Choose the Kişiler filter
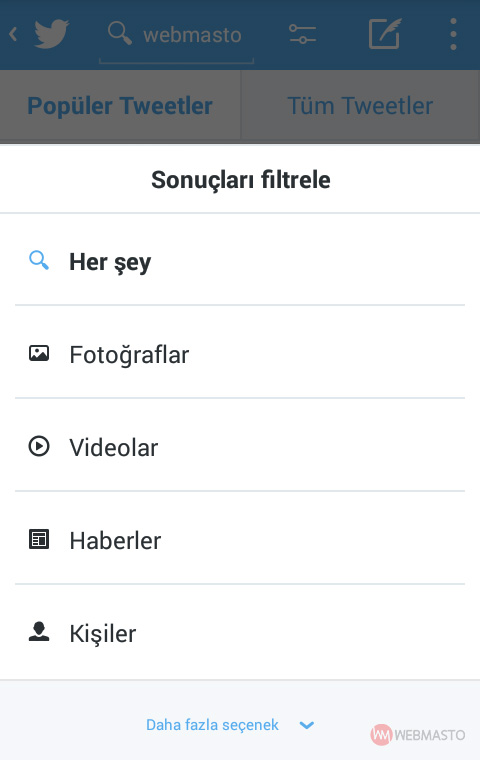 (x=240, y=632)
